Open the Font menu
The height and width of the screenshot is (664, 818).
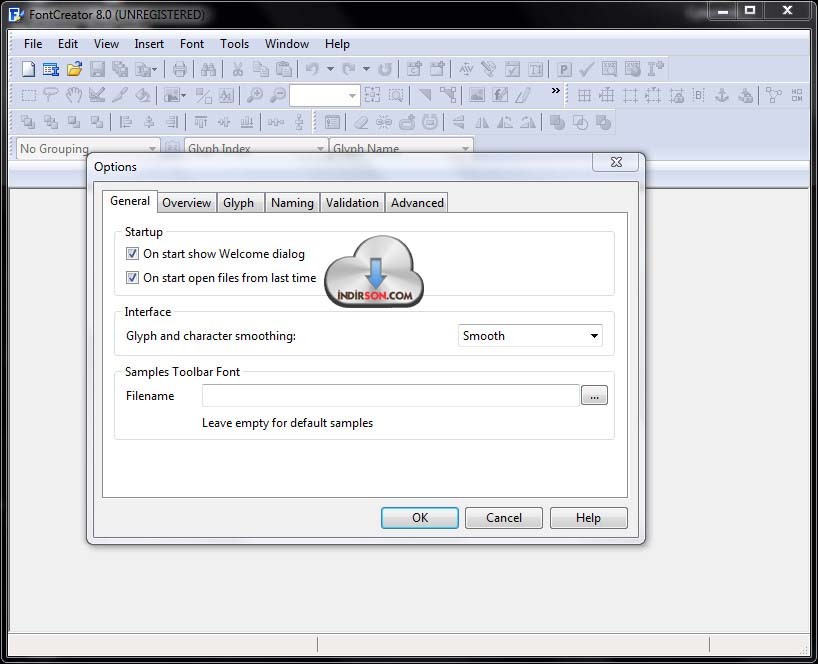192,44
